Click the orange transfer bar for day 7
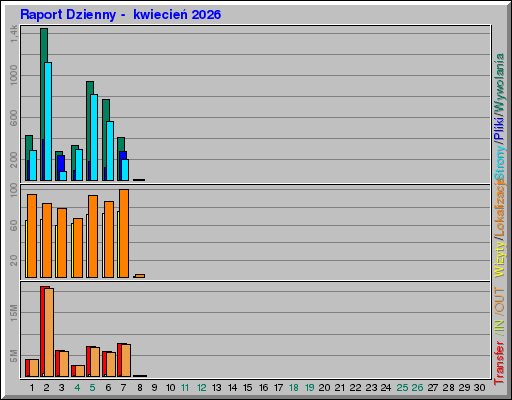 click(126, 360)
